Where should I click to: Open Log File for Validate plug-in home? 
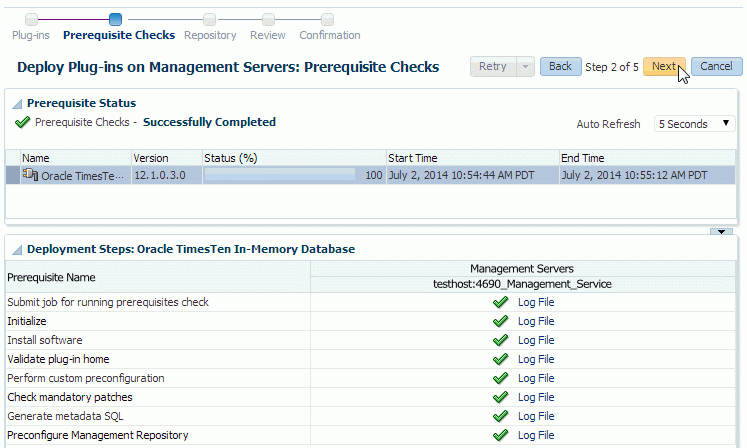point(535,359)
